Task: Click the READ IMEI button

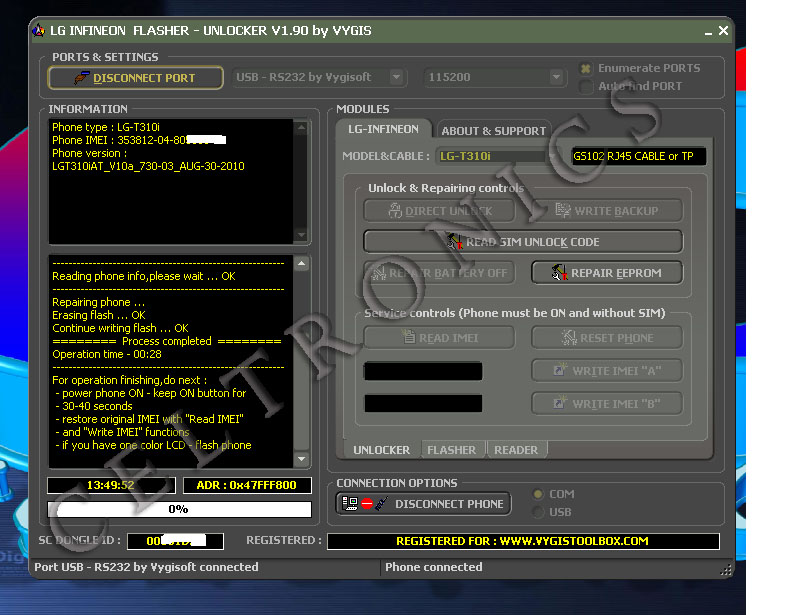Action: 439,337
